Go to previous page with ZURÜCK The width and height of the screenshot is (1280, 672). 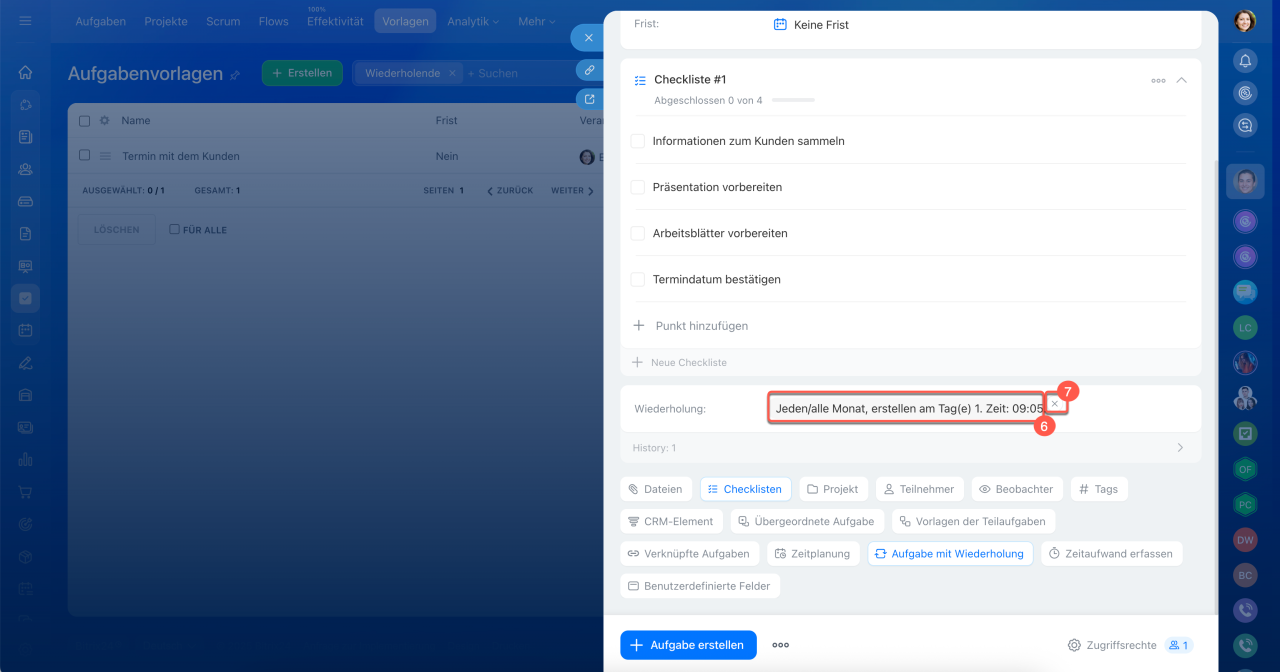coord(510,190)
